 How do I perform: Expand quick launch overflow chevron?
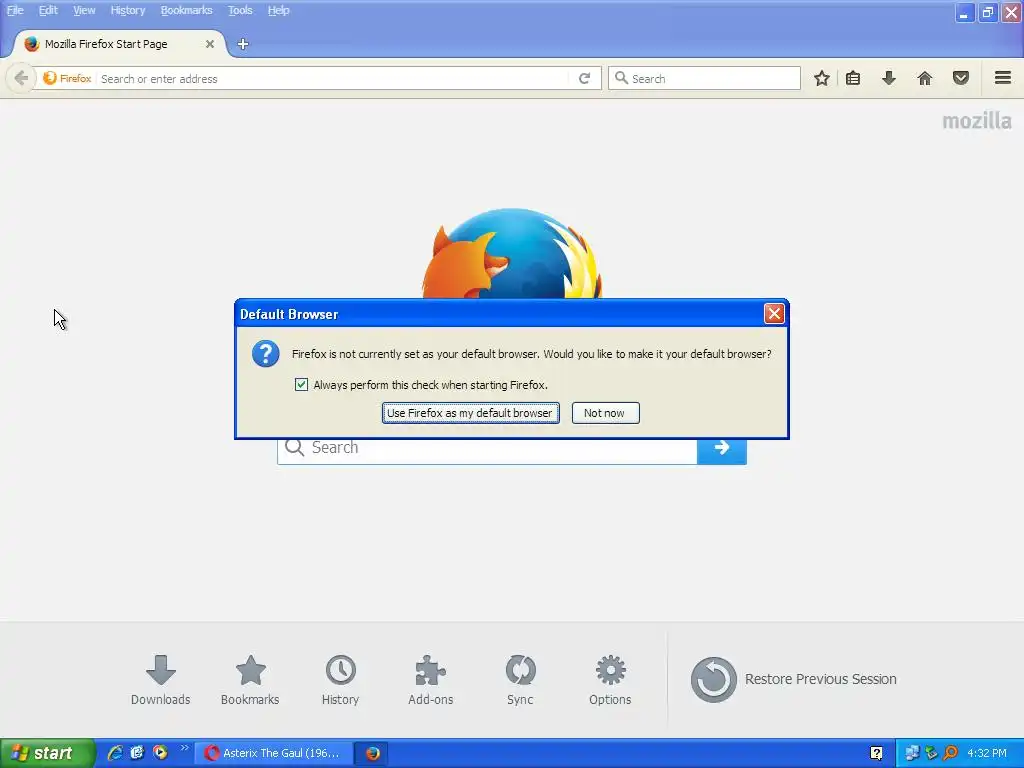click(x=184, y=748)
